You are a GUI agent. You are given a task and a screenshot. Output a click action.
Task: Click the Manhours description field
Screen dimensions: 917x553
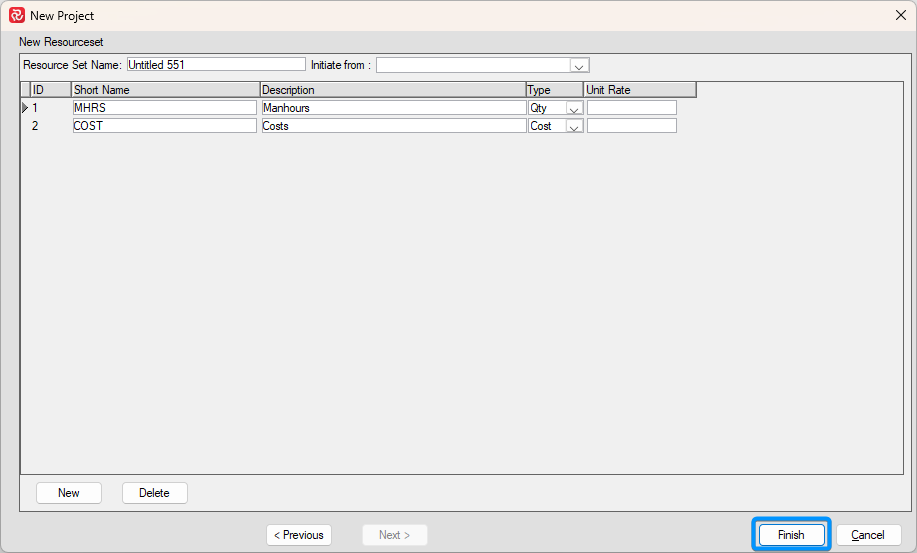(393, 108)
